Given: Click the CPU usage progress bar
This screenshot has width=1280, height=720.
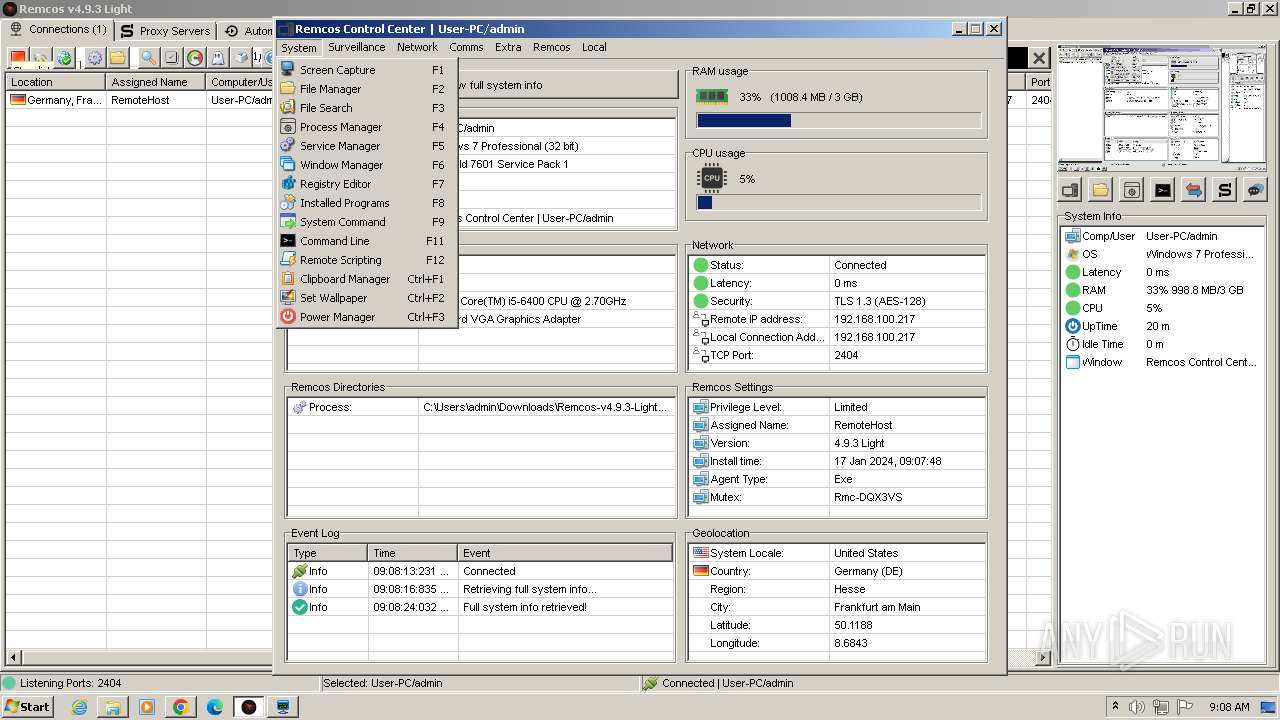Looking at the screenshot, I should (838, 203).
